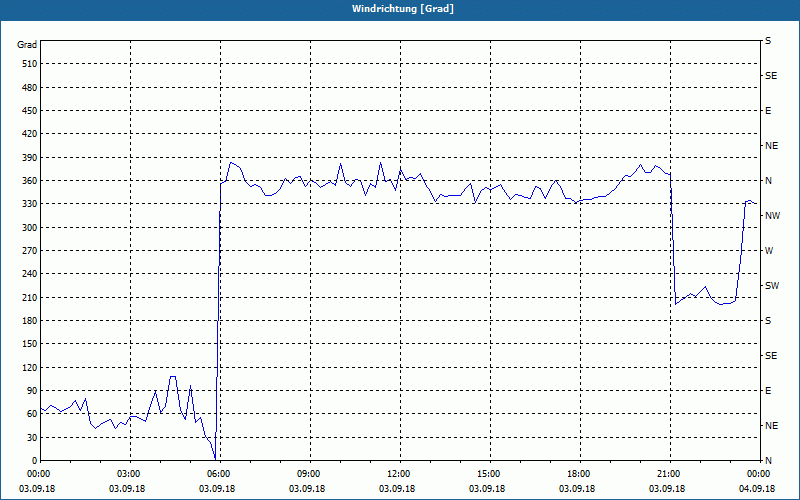Click the Windrichtung [Grad] chart title
800x500 pixels.
(403, 9)
